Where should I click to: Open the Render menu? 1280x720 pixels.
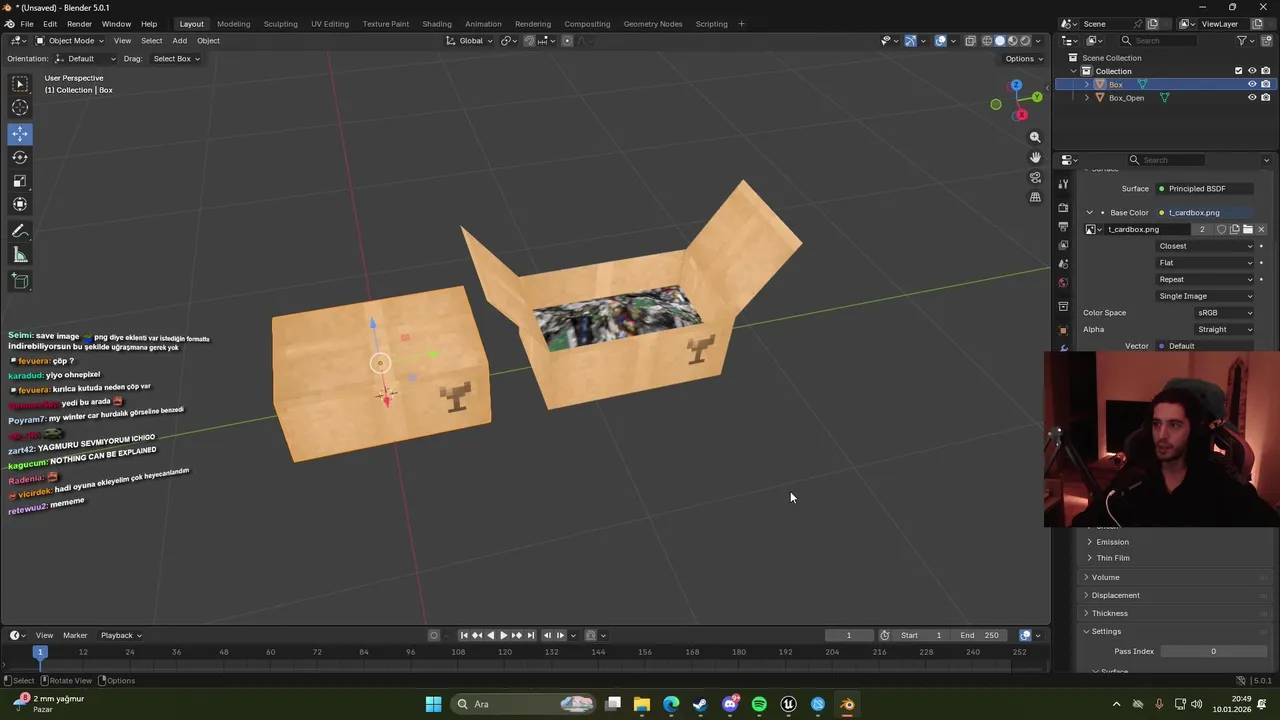pos(79,24)
